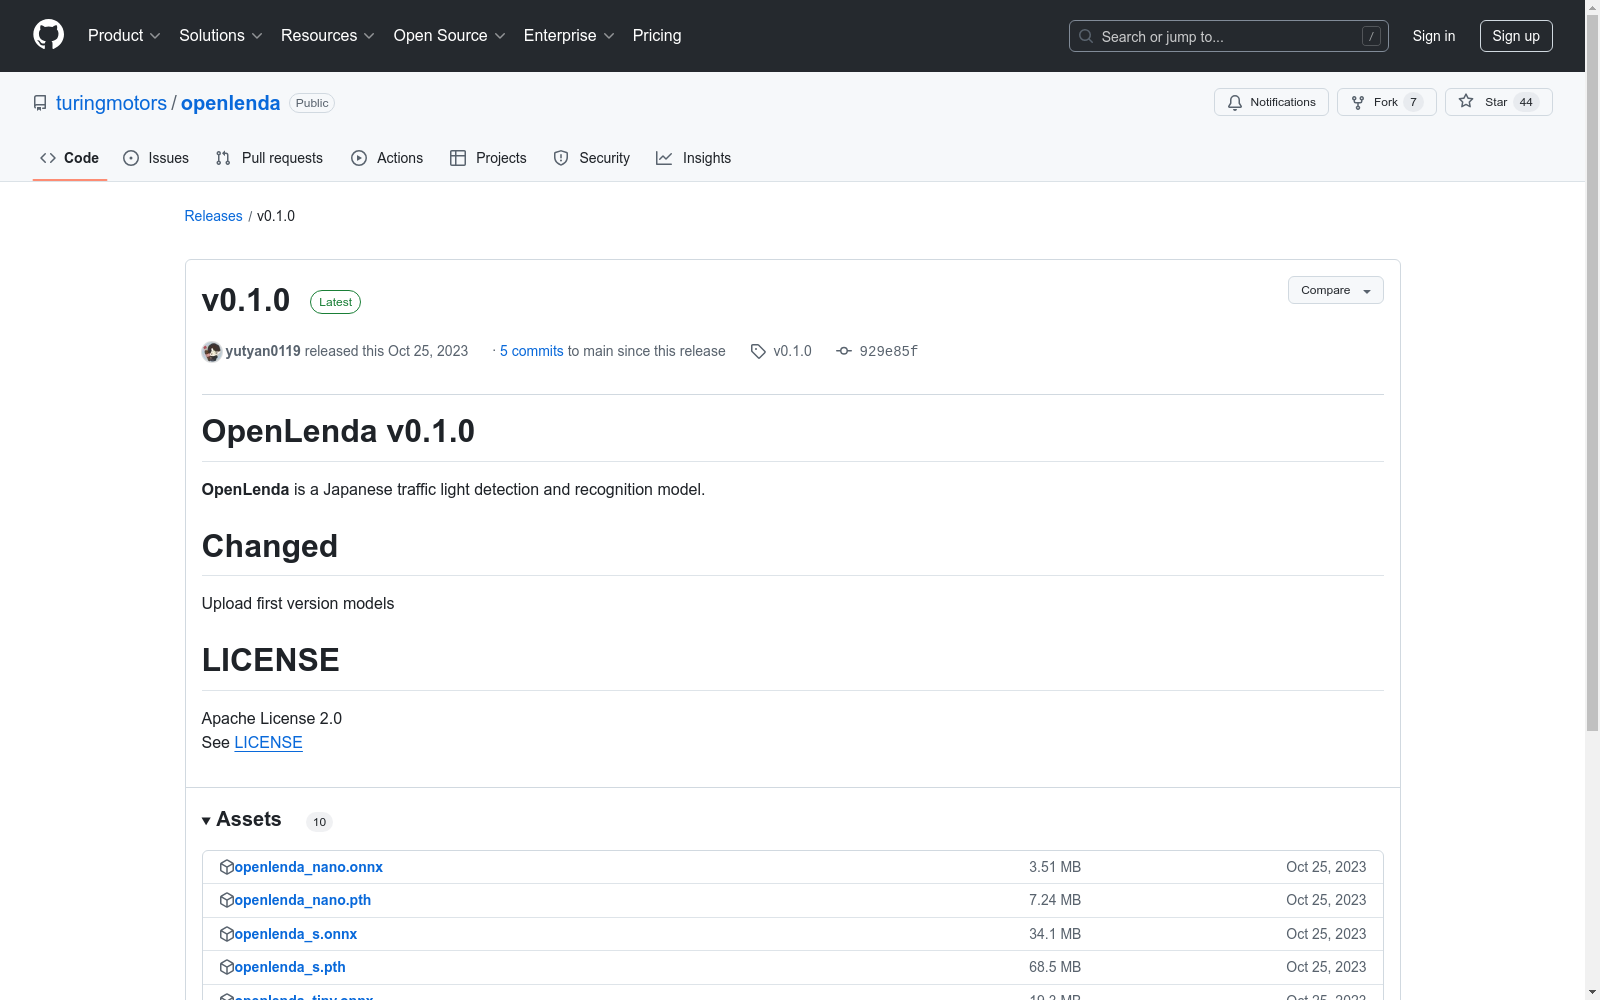
Task: Click the tag icon beside v0.1.0
Action: pyautogui.click(x=758, y=351)
